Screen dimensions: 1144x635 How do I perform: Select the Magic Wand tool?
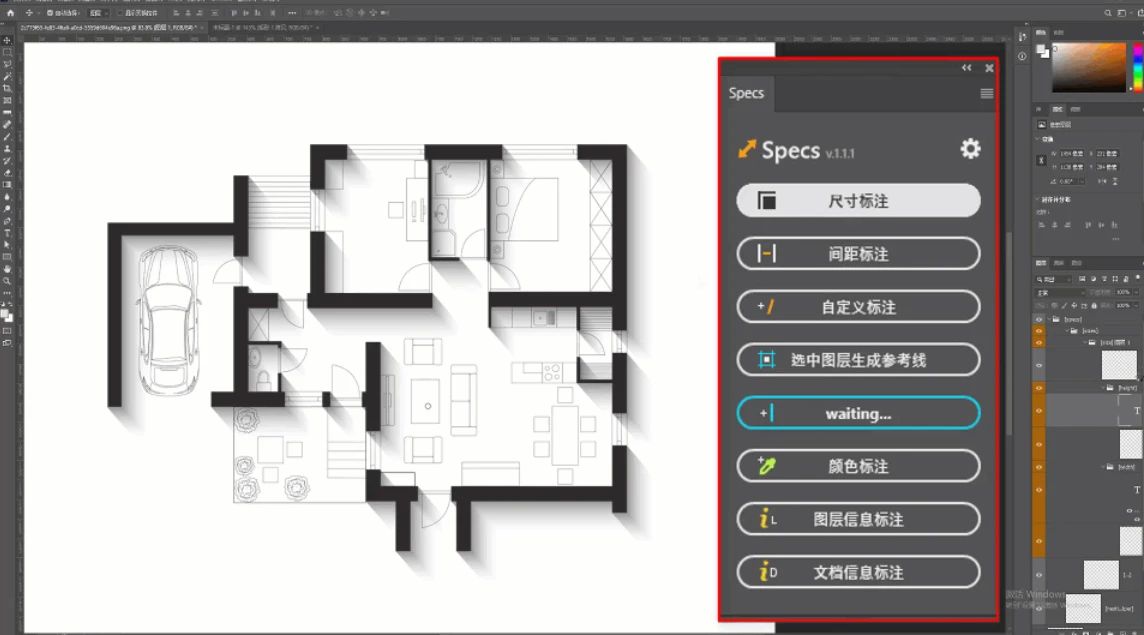tap(7, 76)
